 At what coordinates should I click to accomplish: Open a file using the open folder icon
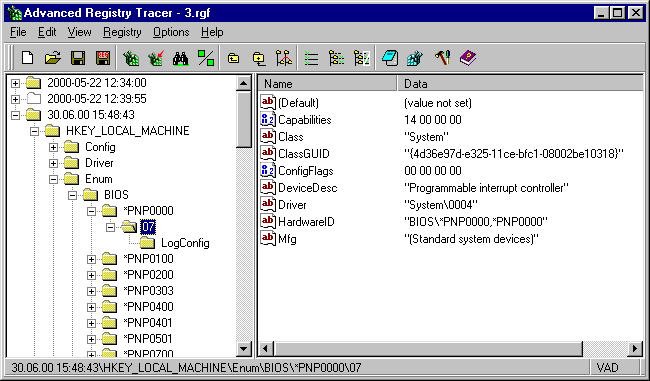tap(53, 58)
